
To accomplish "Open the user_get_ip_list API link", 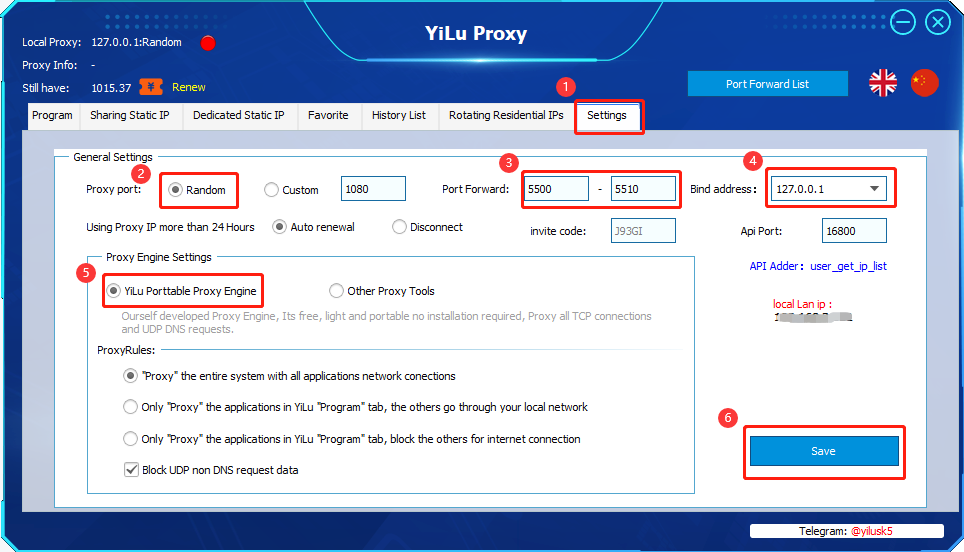I will click(848, 266).
